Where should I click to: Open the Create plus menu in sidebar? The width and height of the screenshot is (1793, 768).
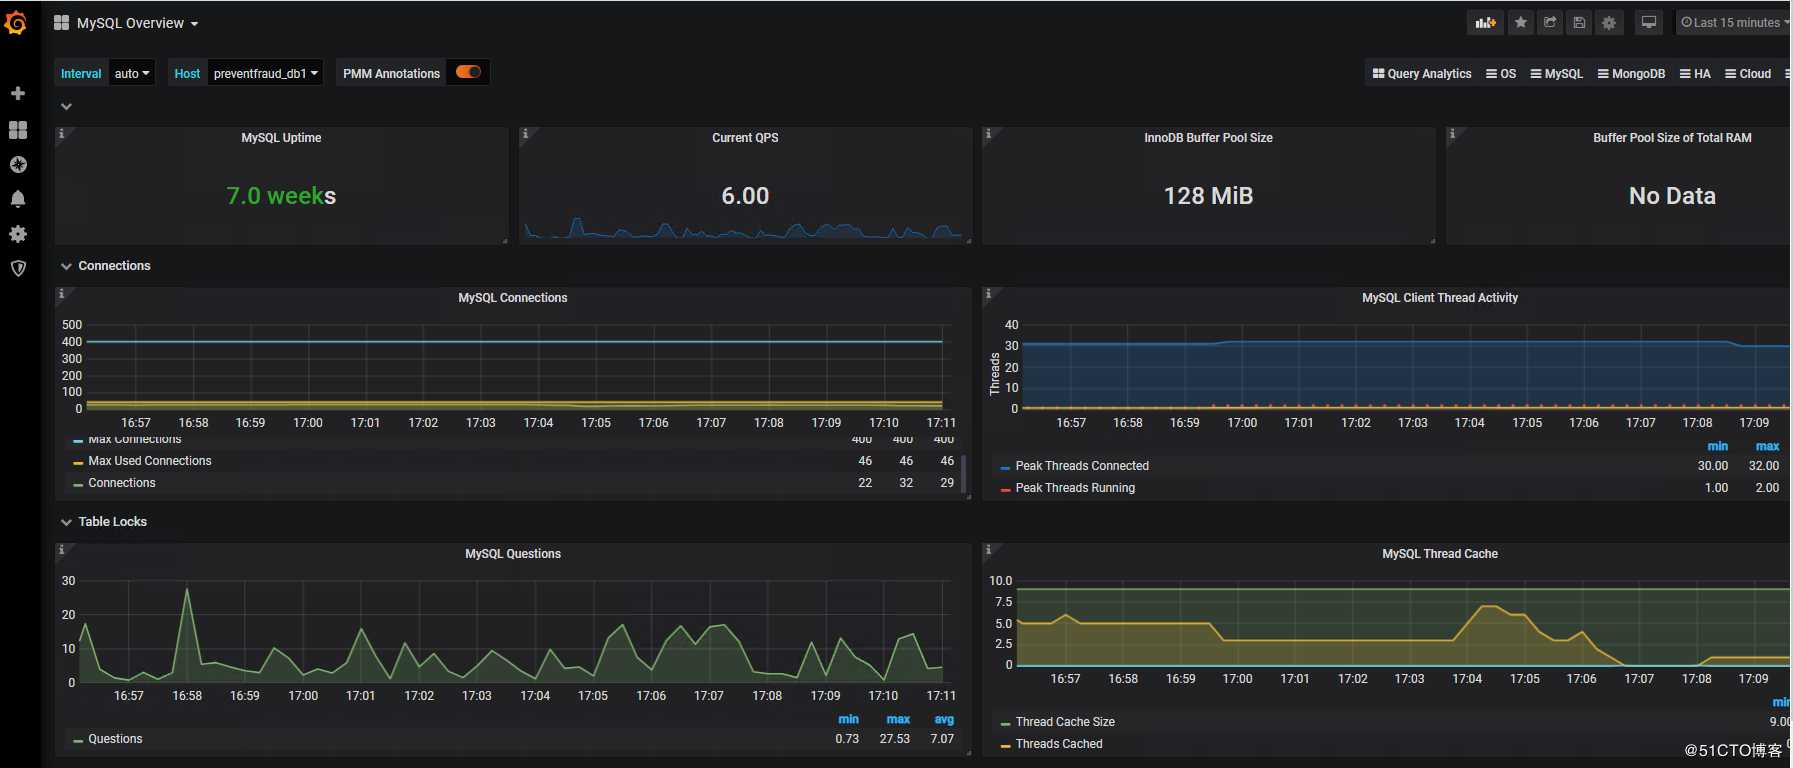[x=18, y=93]
